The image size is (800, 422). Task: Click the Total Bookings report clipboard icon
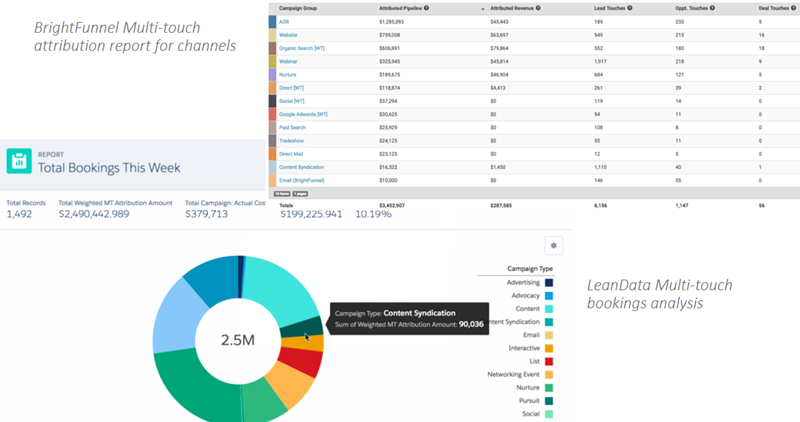19,161
